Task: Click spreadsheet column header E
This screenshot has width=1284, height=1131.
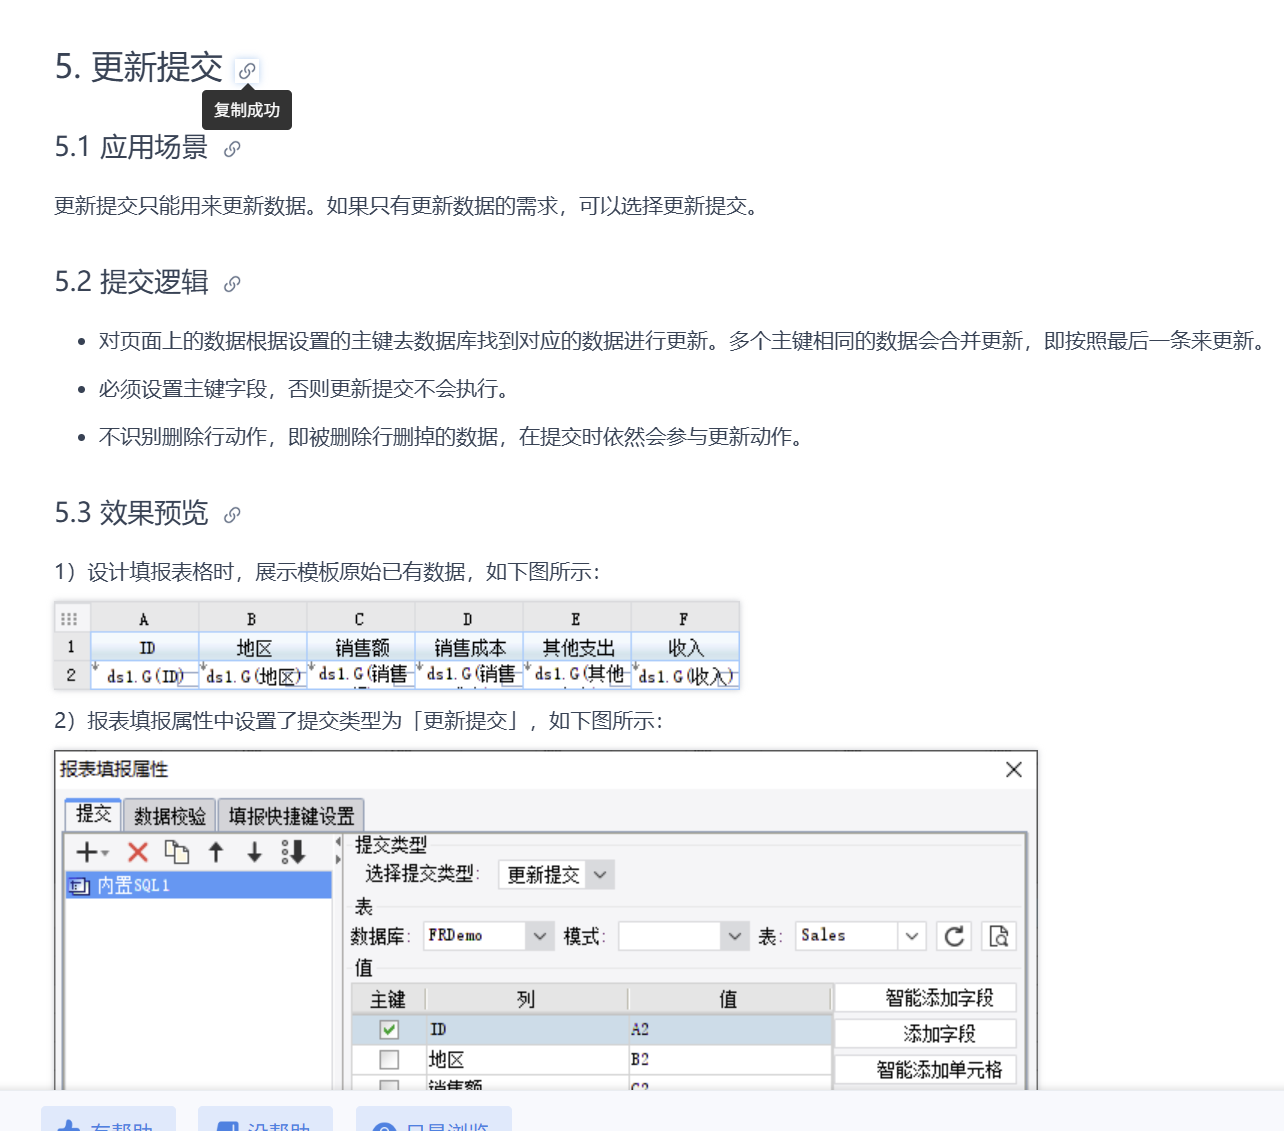Action: [577, 619]
